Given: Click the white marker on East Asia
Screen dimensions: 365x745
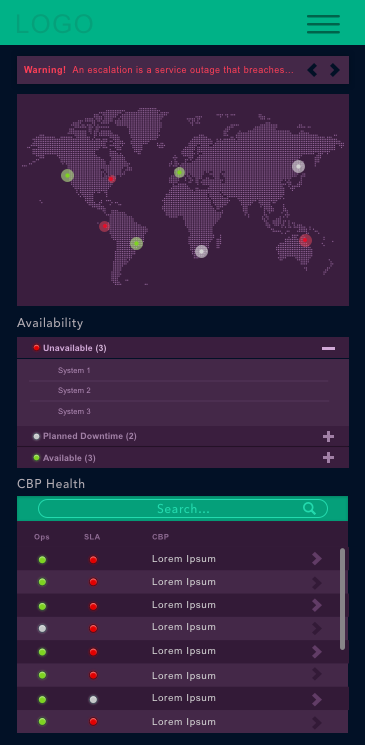Looking at the screenshot, I should coord(298,166).
